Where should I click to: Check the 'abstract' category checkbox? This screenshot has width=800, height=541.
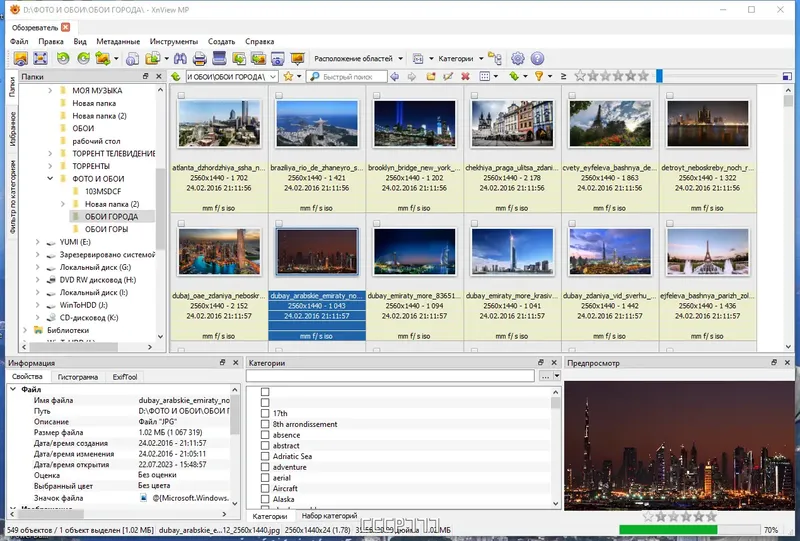(266, 447)
